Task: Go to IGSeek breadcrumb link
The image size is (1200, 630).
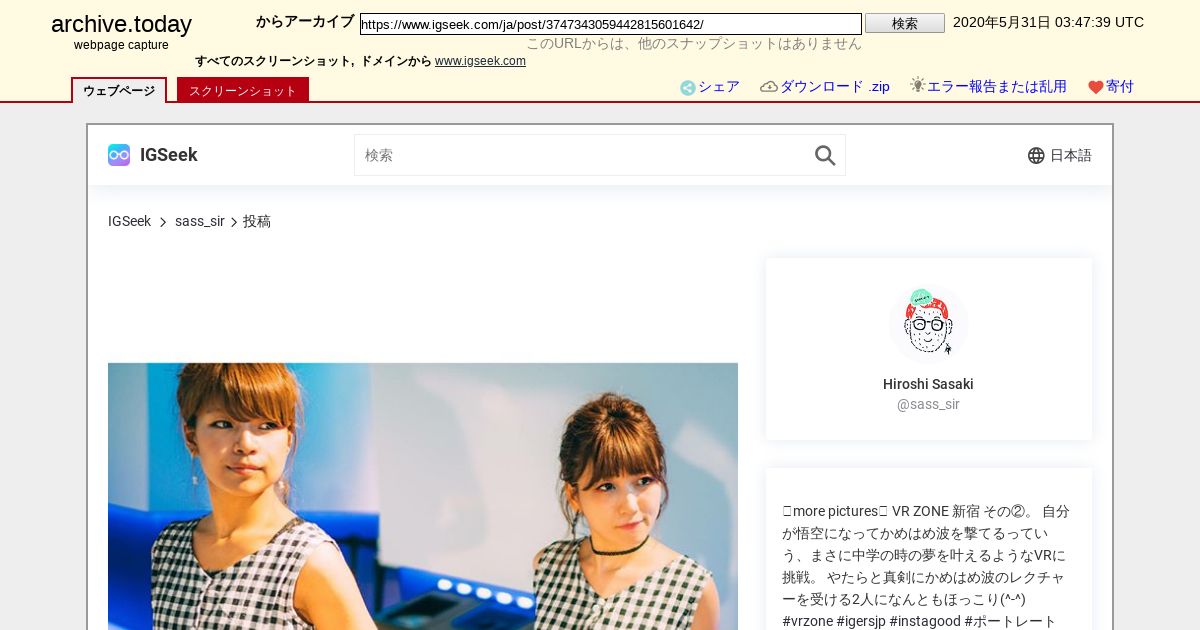Action: 130,221
